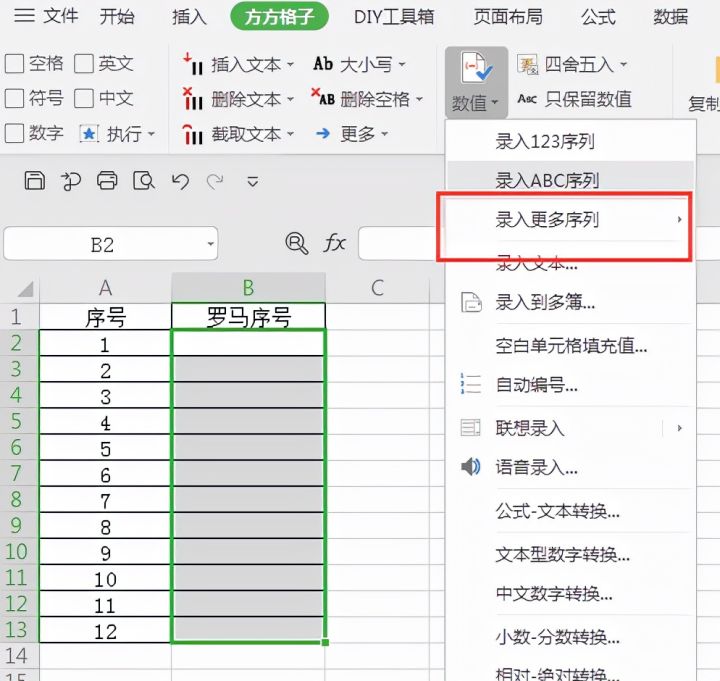Switch to the DIY工具箱 tab

tap(394, 17)
